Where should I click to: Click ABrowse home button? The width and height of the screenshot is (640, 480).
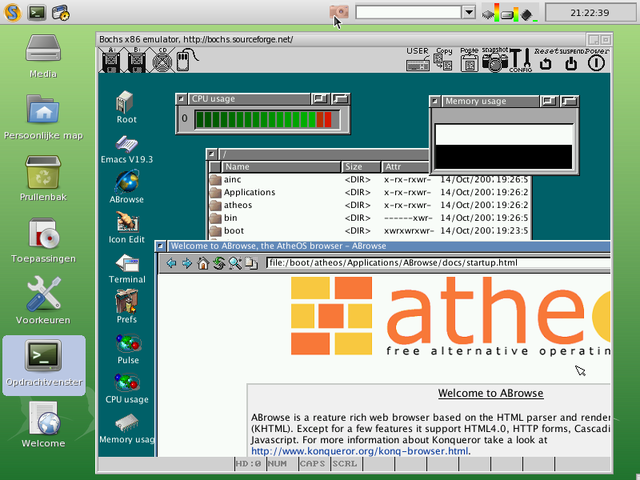203,263
